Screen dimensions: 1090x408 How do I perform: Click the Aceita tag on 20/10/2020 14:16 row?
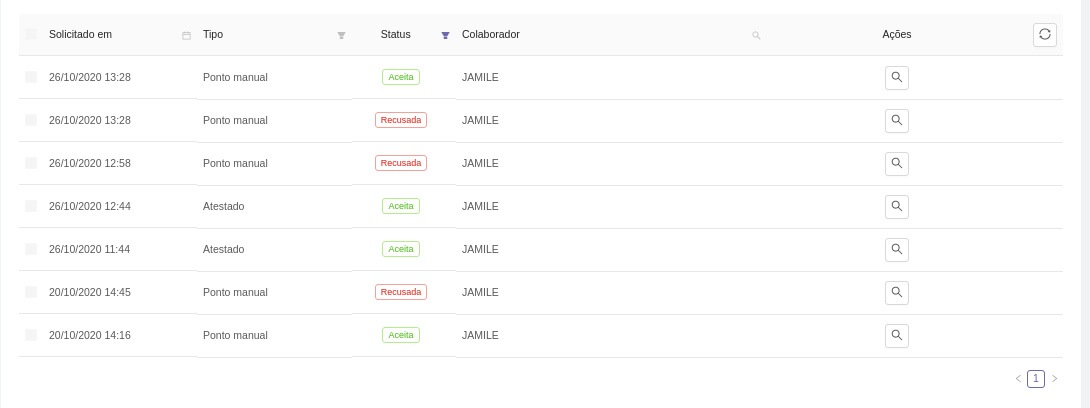pyautogui.click(x=401, y=335)
